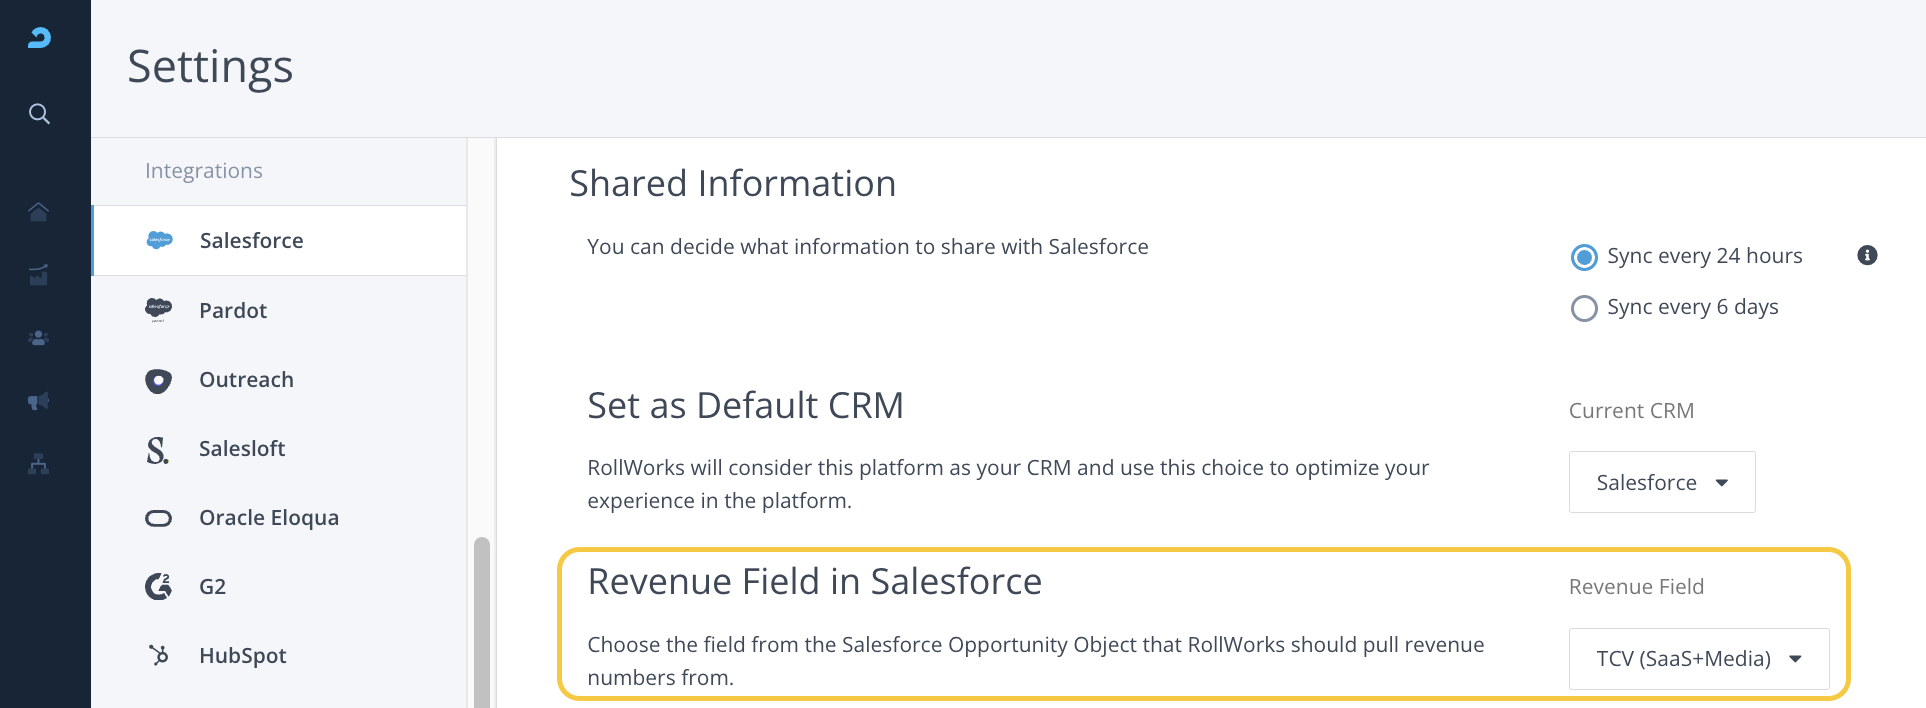The width and height of the screenshot is (1926, 708).
Task: Select Sync every 6 days option
Action: tap(1584, 308)
